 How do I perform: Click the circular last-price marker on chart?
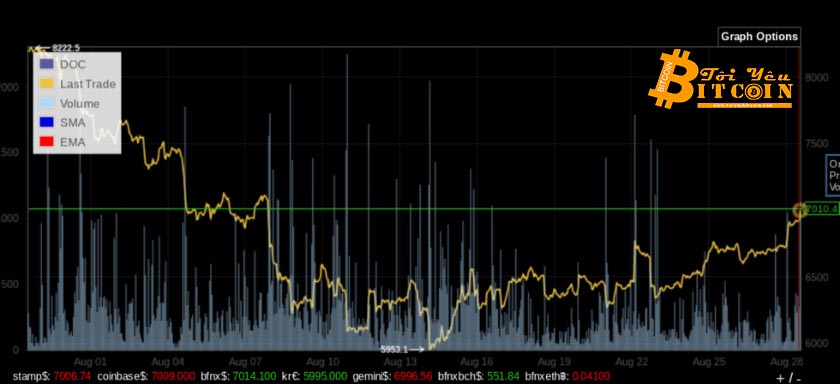(x=800, y=209)
